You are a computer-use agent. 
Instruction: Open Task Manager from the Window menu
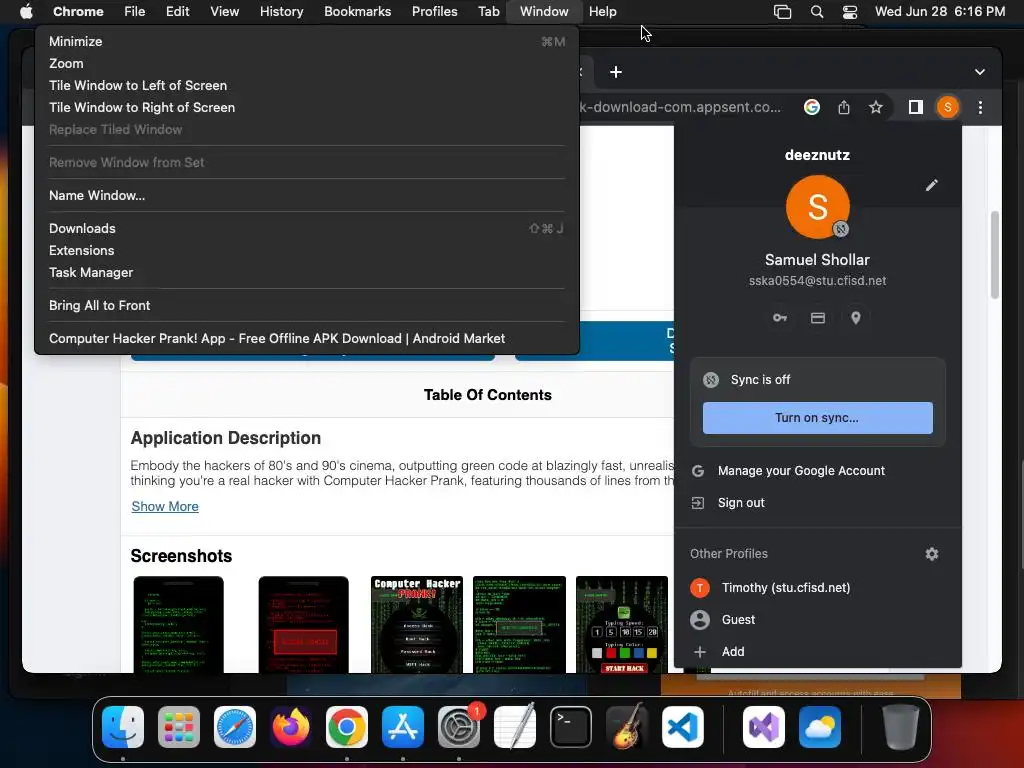tap(307, 272)
